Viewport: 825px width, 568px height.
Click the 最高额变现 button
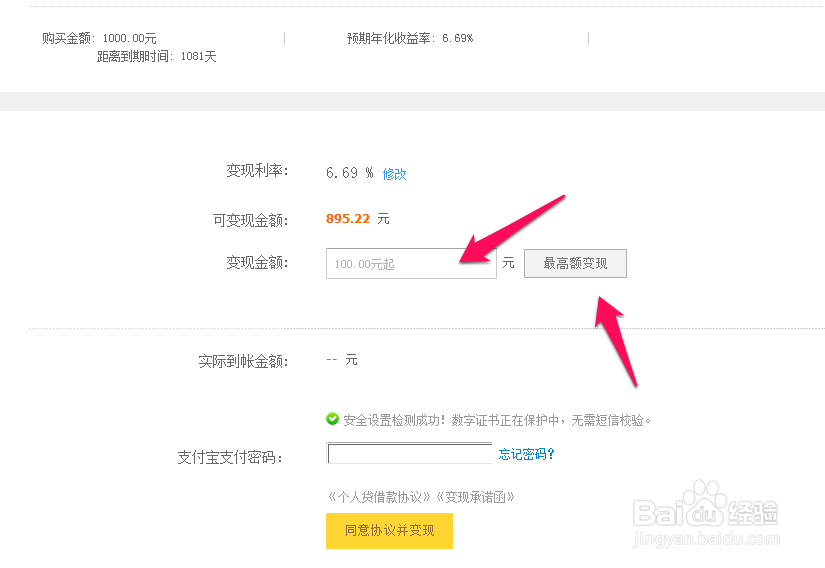[575, 263]
